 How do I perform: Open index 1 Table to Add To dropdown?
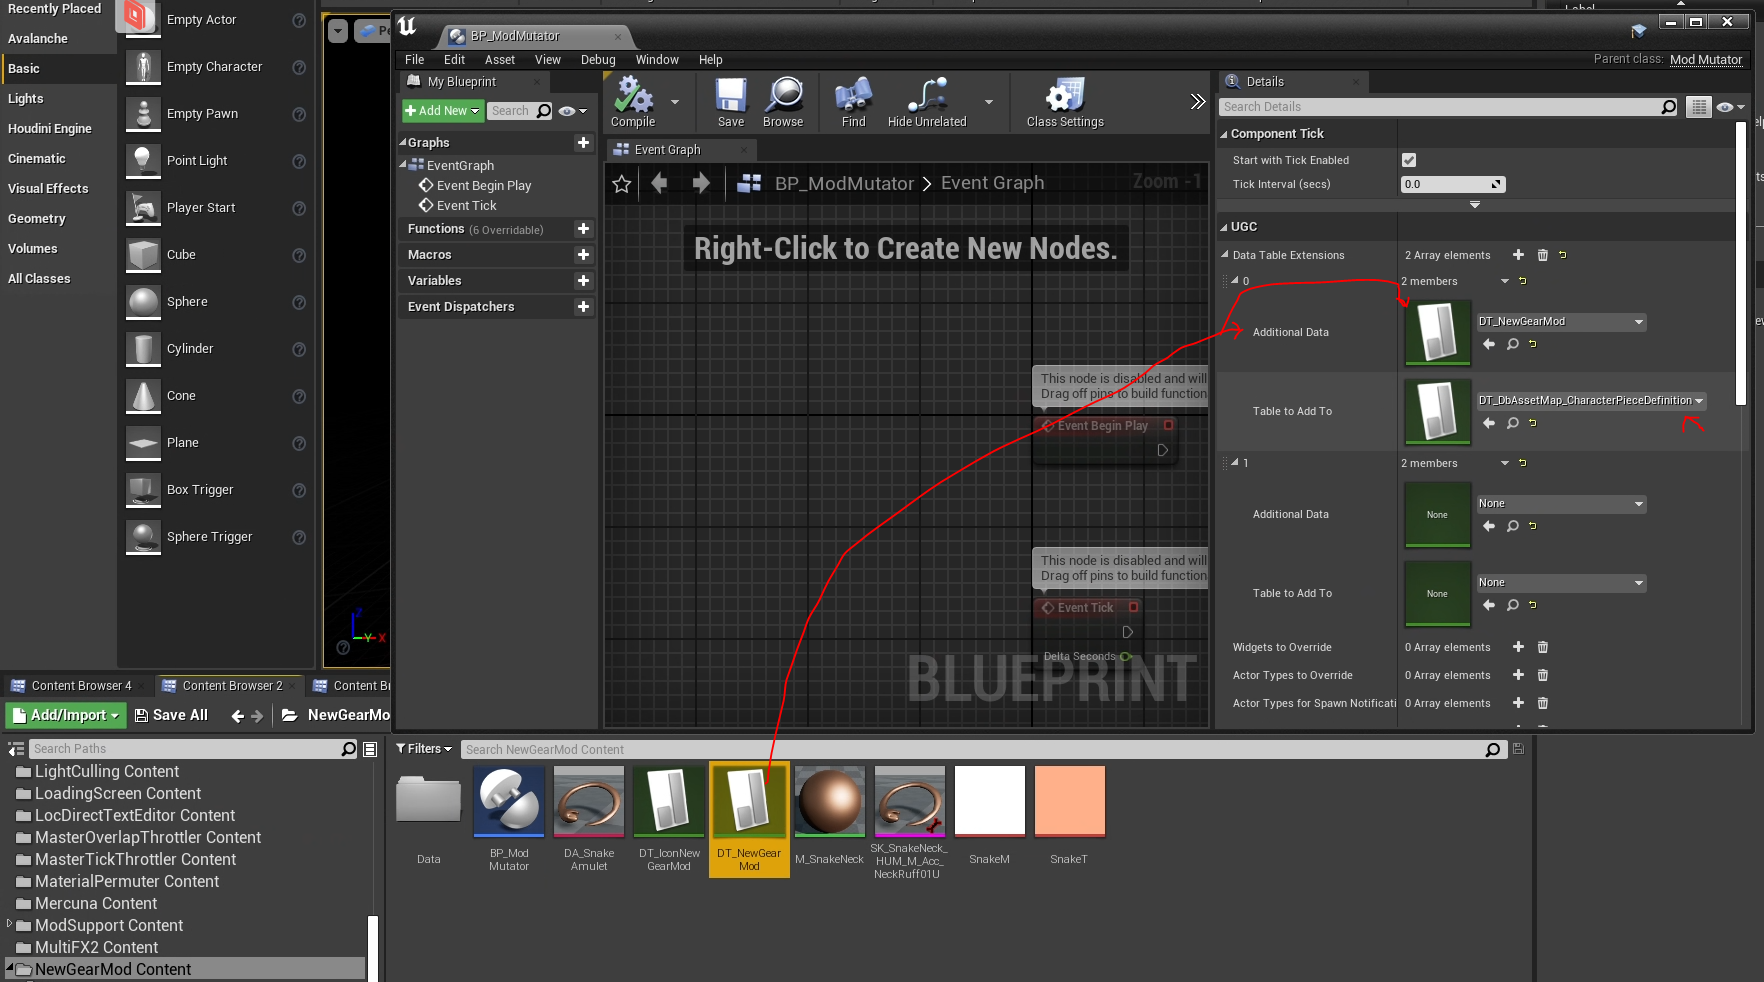tap(1561, 583)
